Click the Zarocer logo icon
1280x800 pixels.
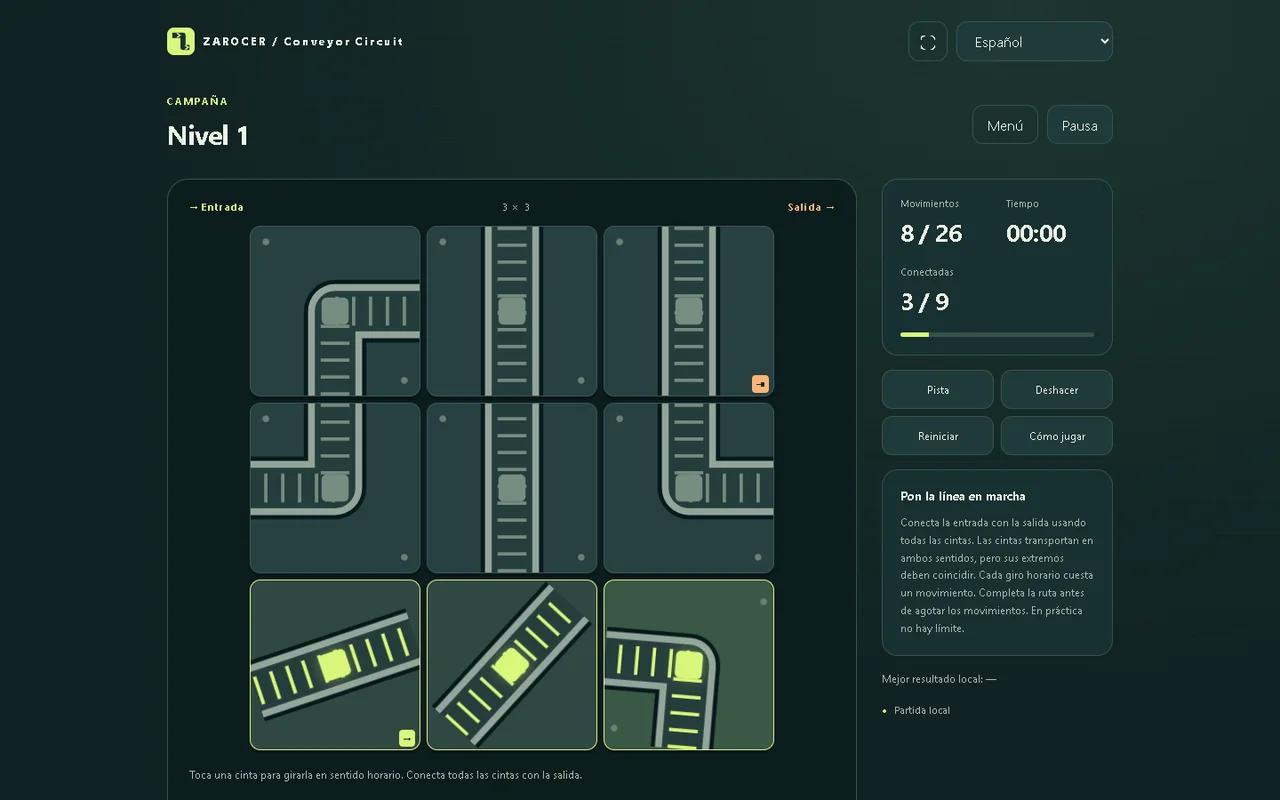pyautogui.click(x=180, y=41)
